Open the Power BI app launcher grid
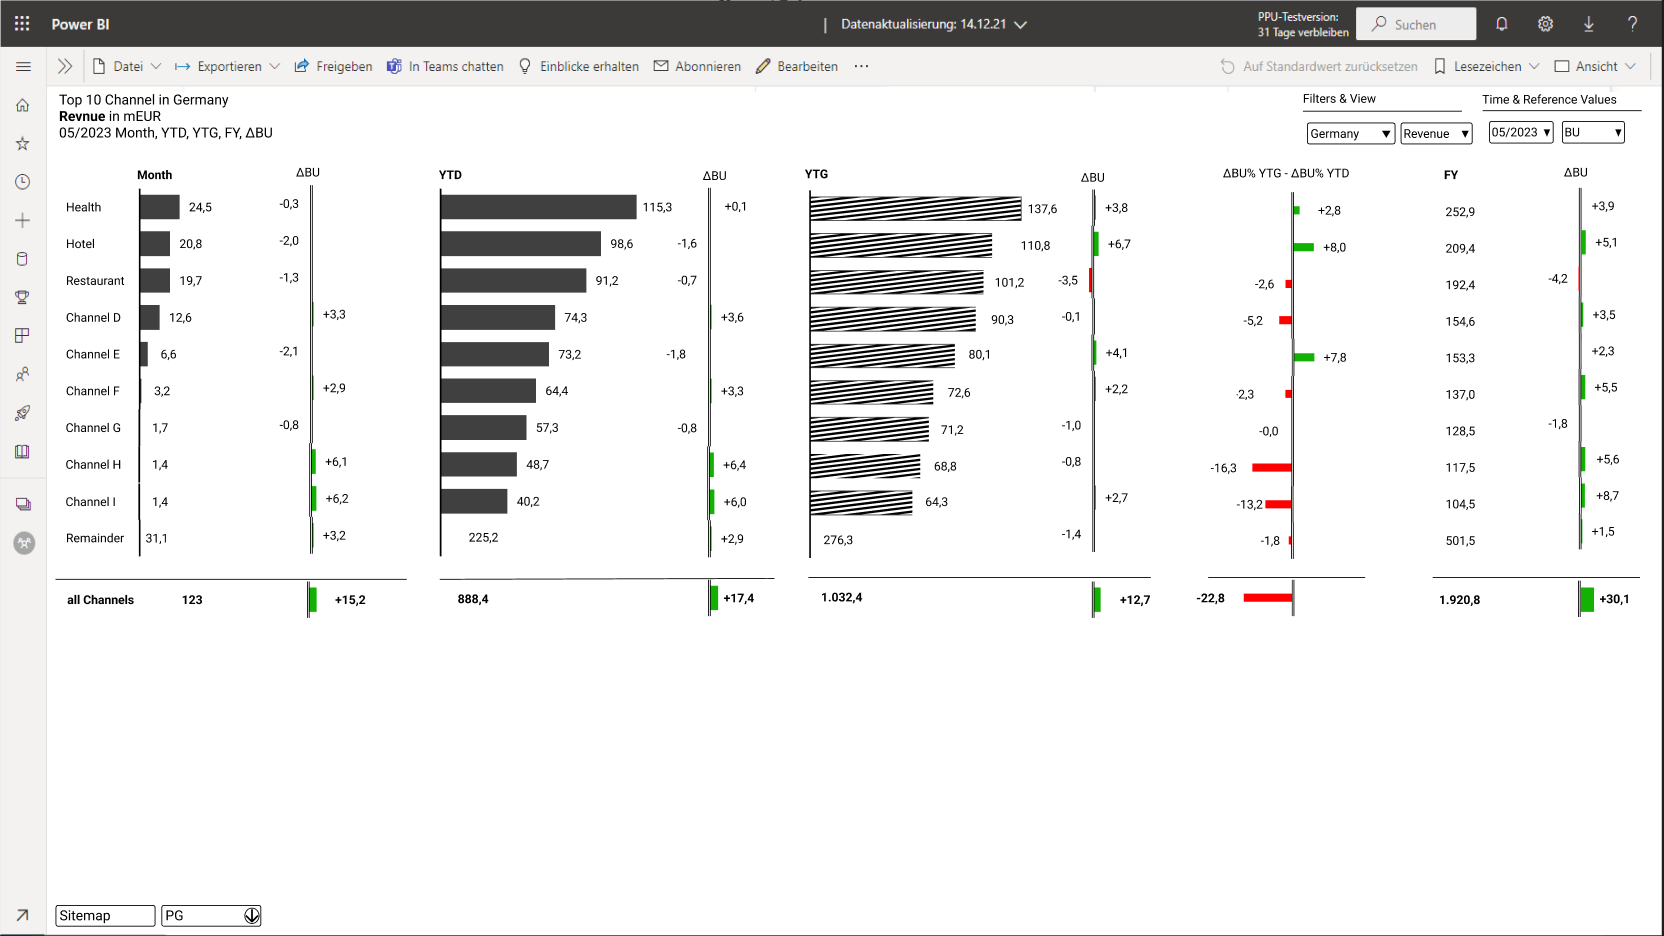 (x=22, y=24)
